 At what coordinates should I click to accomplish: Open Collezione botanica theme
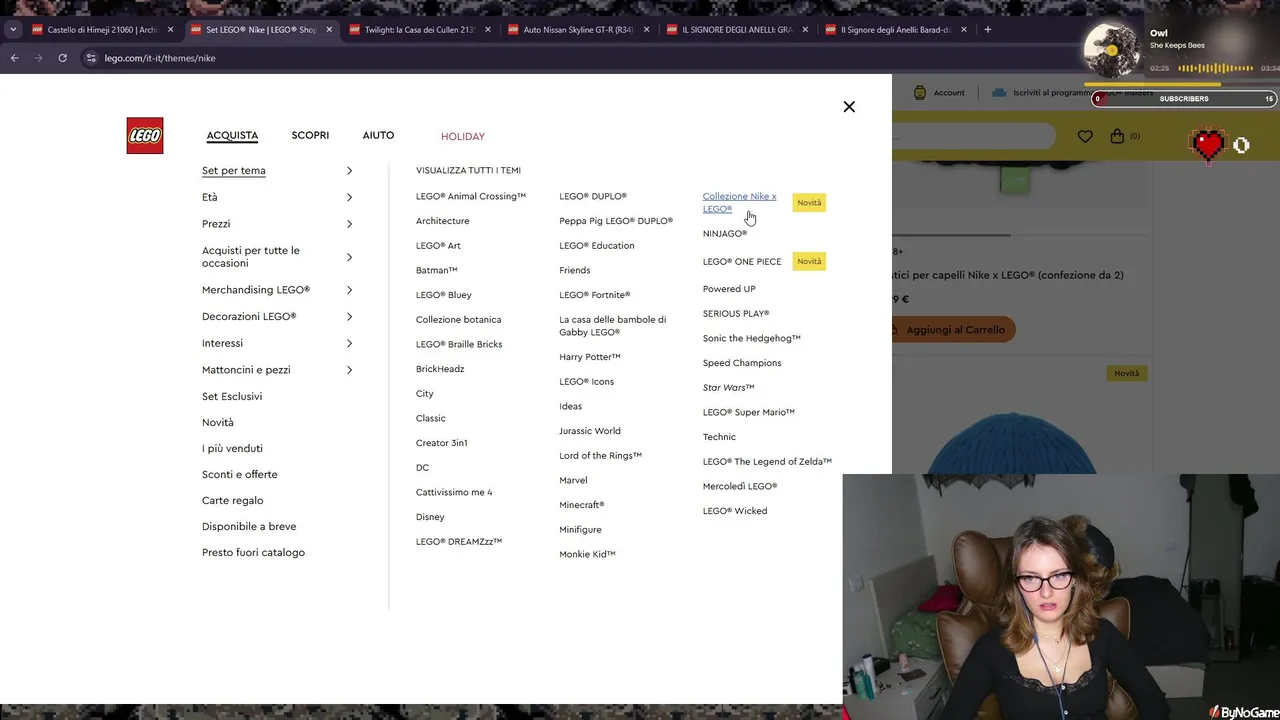pos(458,320)
